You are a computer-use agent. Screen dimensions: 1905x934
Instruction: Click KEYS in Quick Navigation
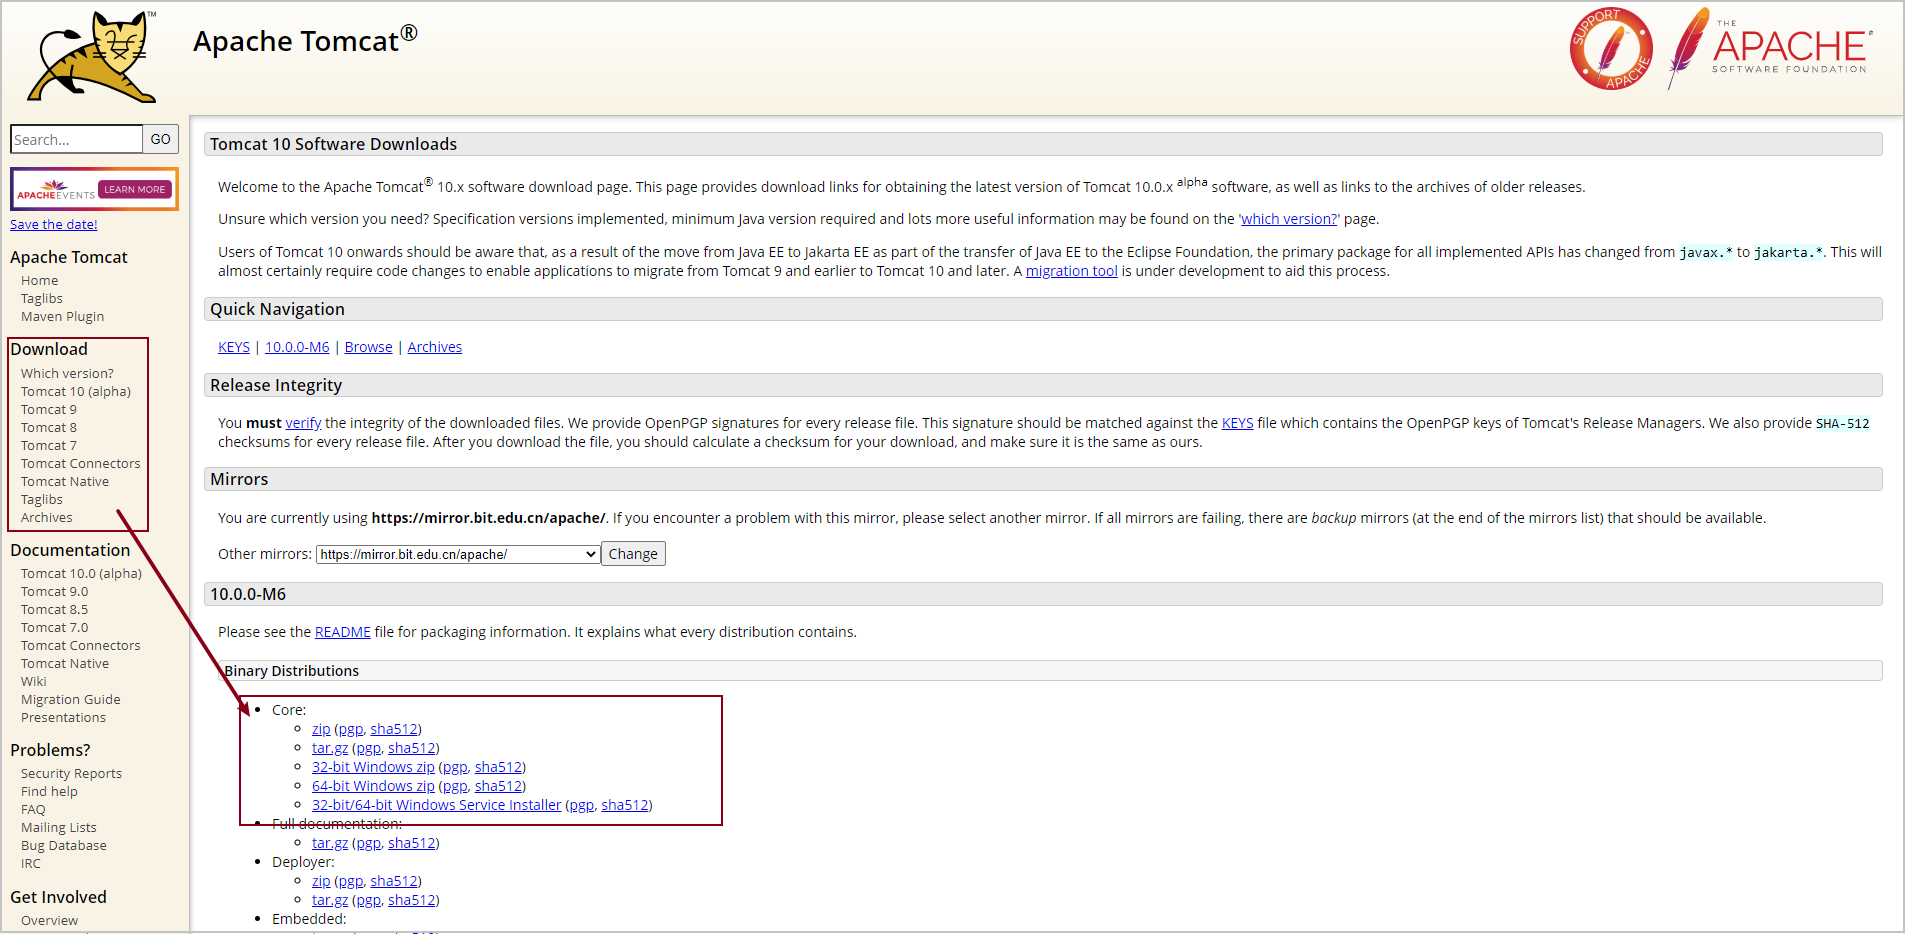[x=234, y=347]
